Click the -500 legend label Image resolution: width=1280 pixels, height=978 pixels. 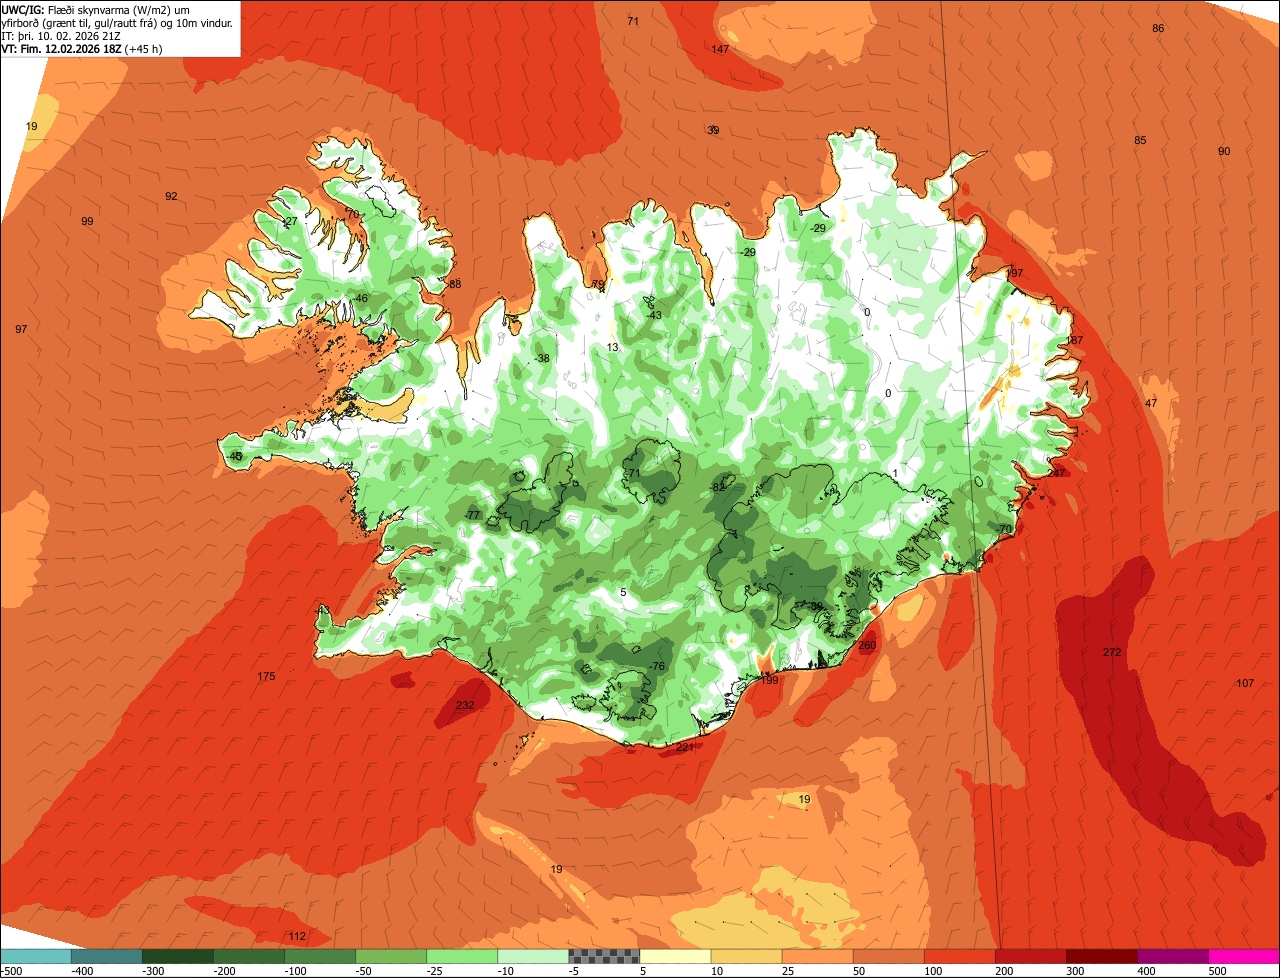point(11,970)
